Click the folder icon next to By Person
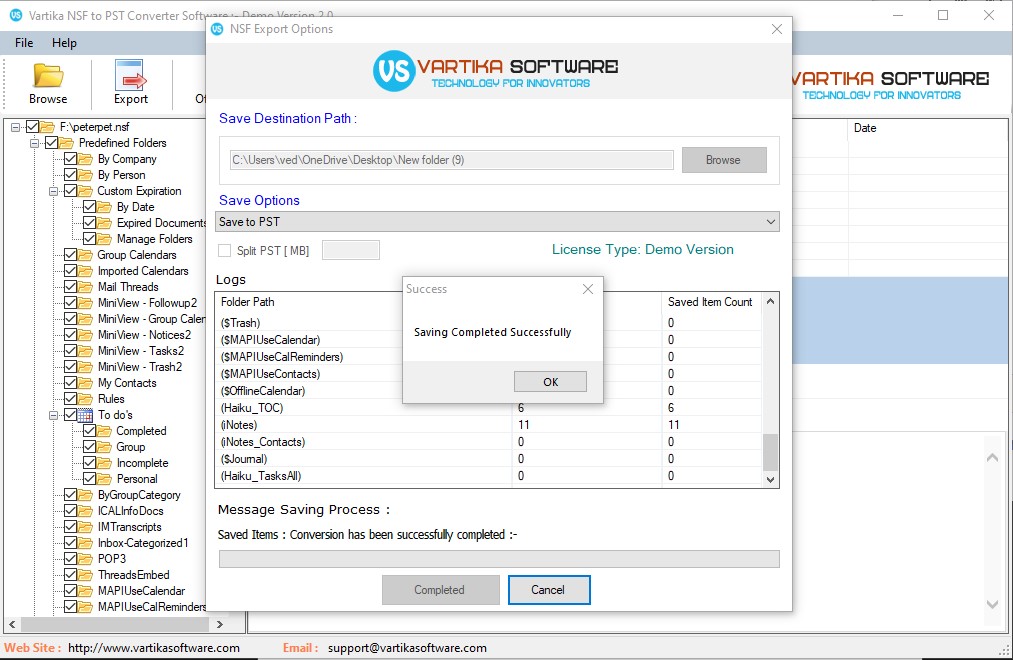This screenshot has height=660, width=1013. (85, 175)
